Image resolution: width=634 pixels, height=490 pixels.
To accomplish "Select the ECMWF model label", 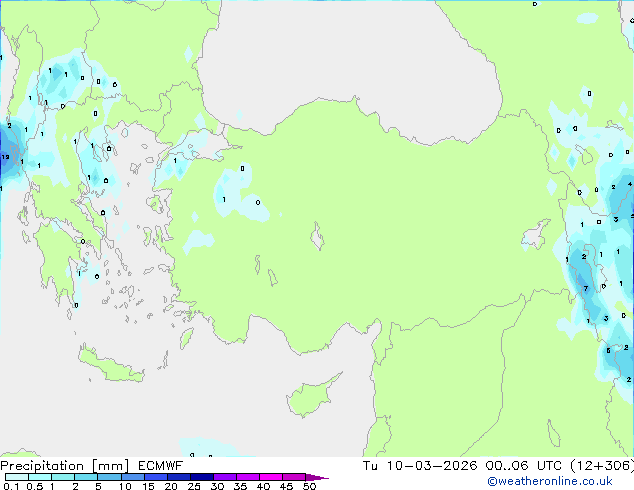I will 150,465.
